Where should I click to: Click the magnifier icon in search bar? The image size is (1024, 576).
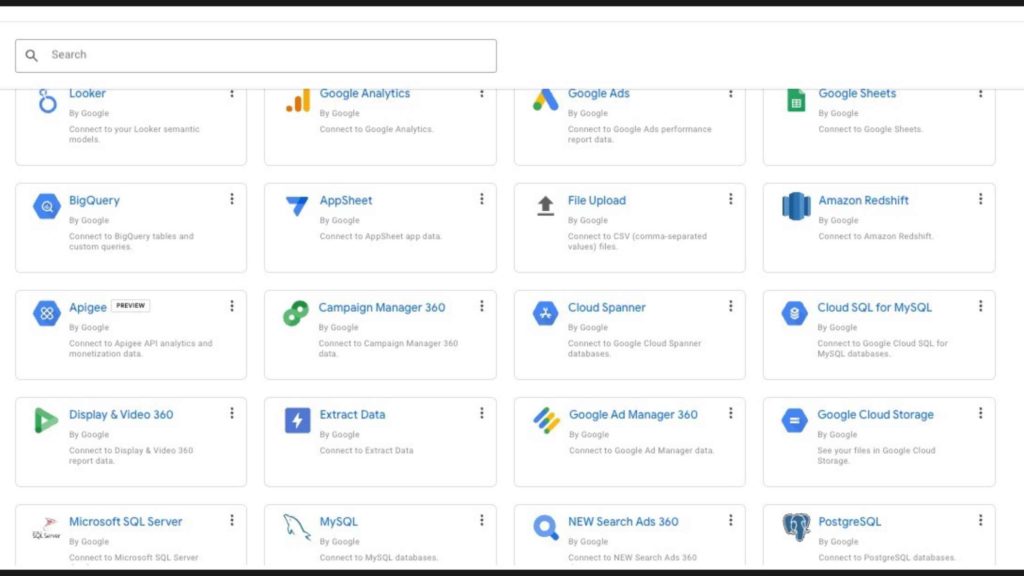[x=32, y=56]
